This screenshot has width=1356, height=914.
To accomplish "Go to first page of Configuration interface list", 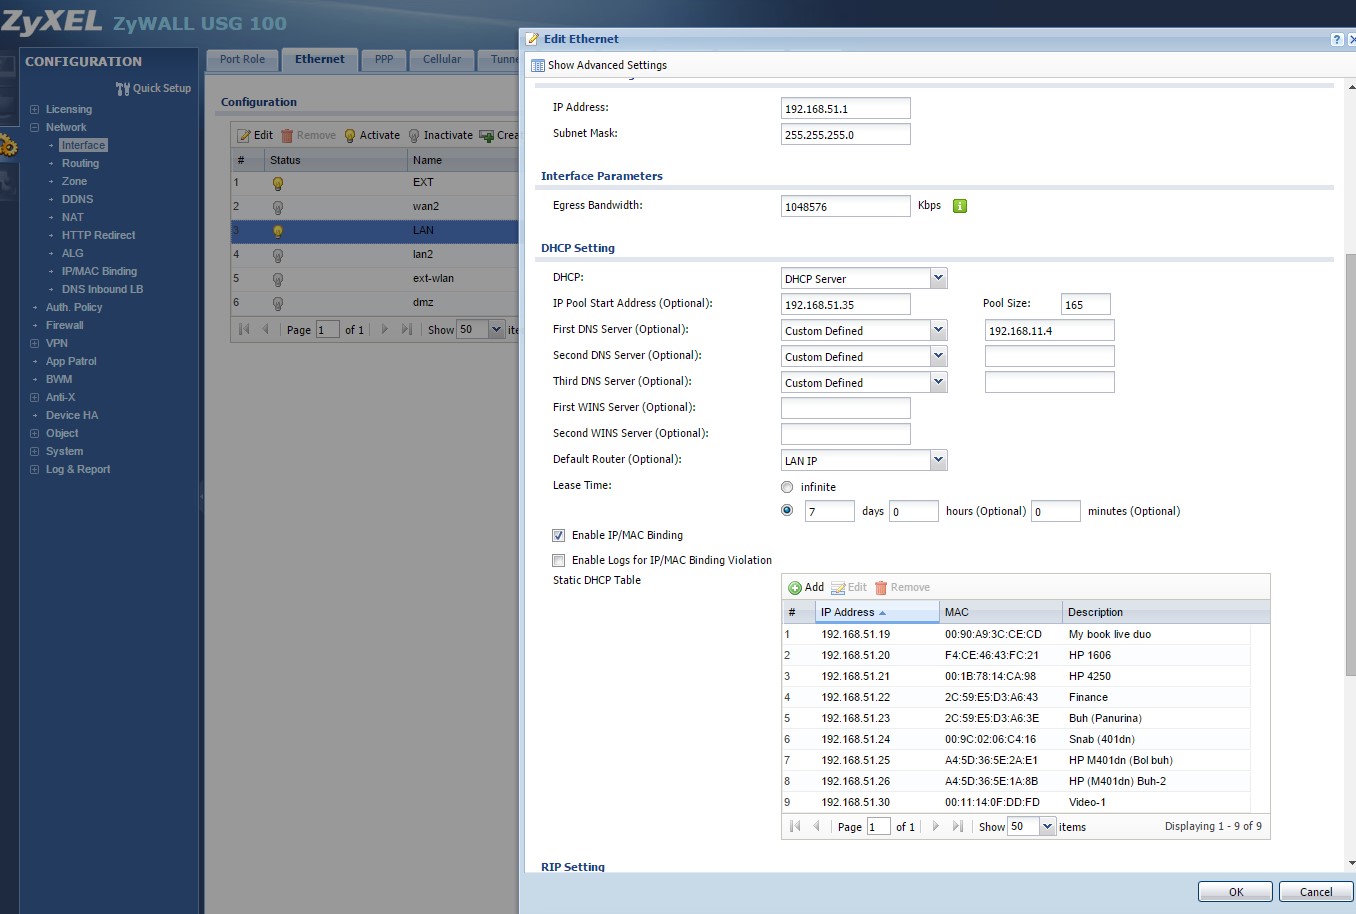I will pos(244,329).
